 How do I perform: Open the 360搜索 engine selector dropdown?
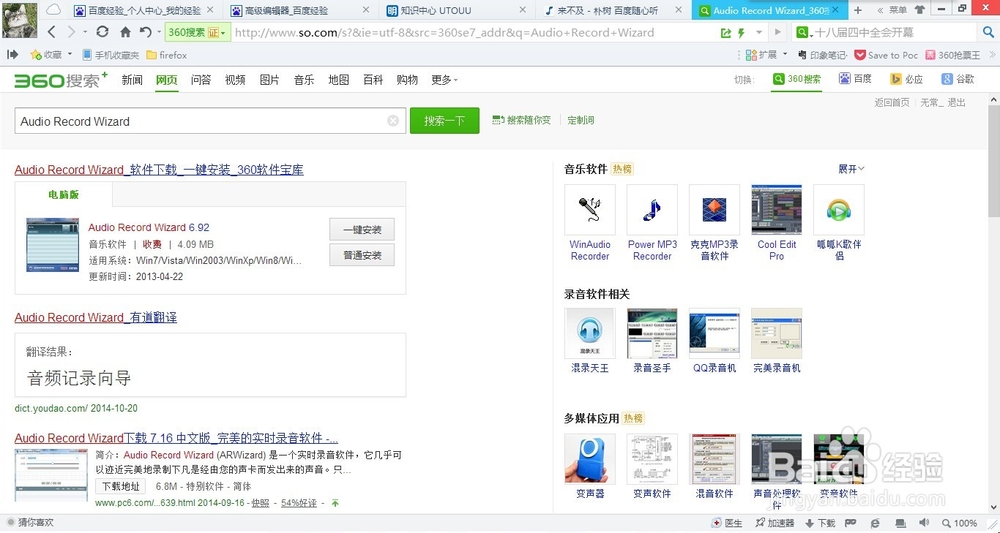click(197, 33)
